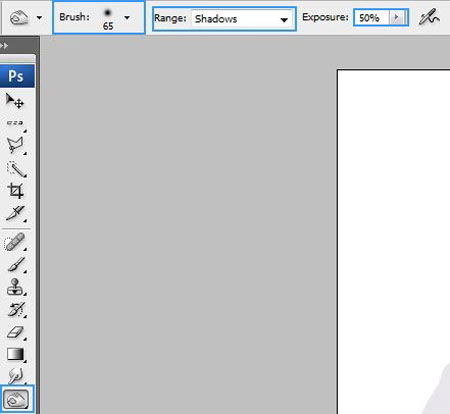Select the Brush tool
The height and width of the screenshot is (414, 450).
(15, 265)
